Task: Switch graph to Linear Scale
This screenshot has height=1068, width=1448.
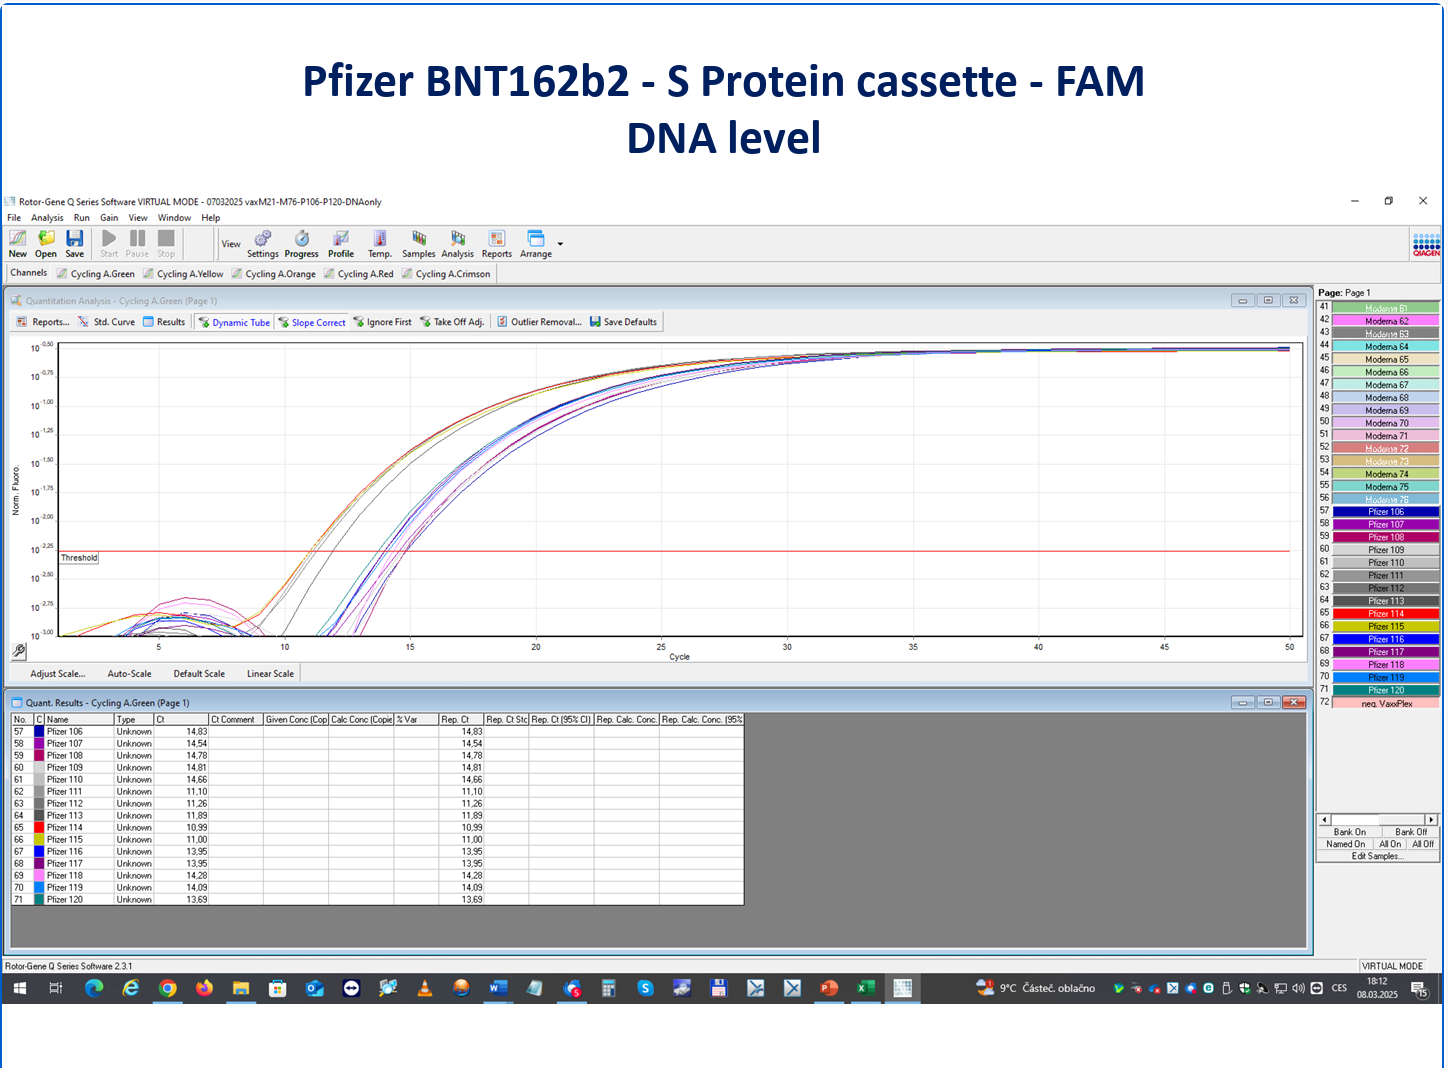Action: [x=270, y=674]
